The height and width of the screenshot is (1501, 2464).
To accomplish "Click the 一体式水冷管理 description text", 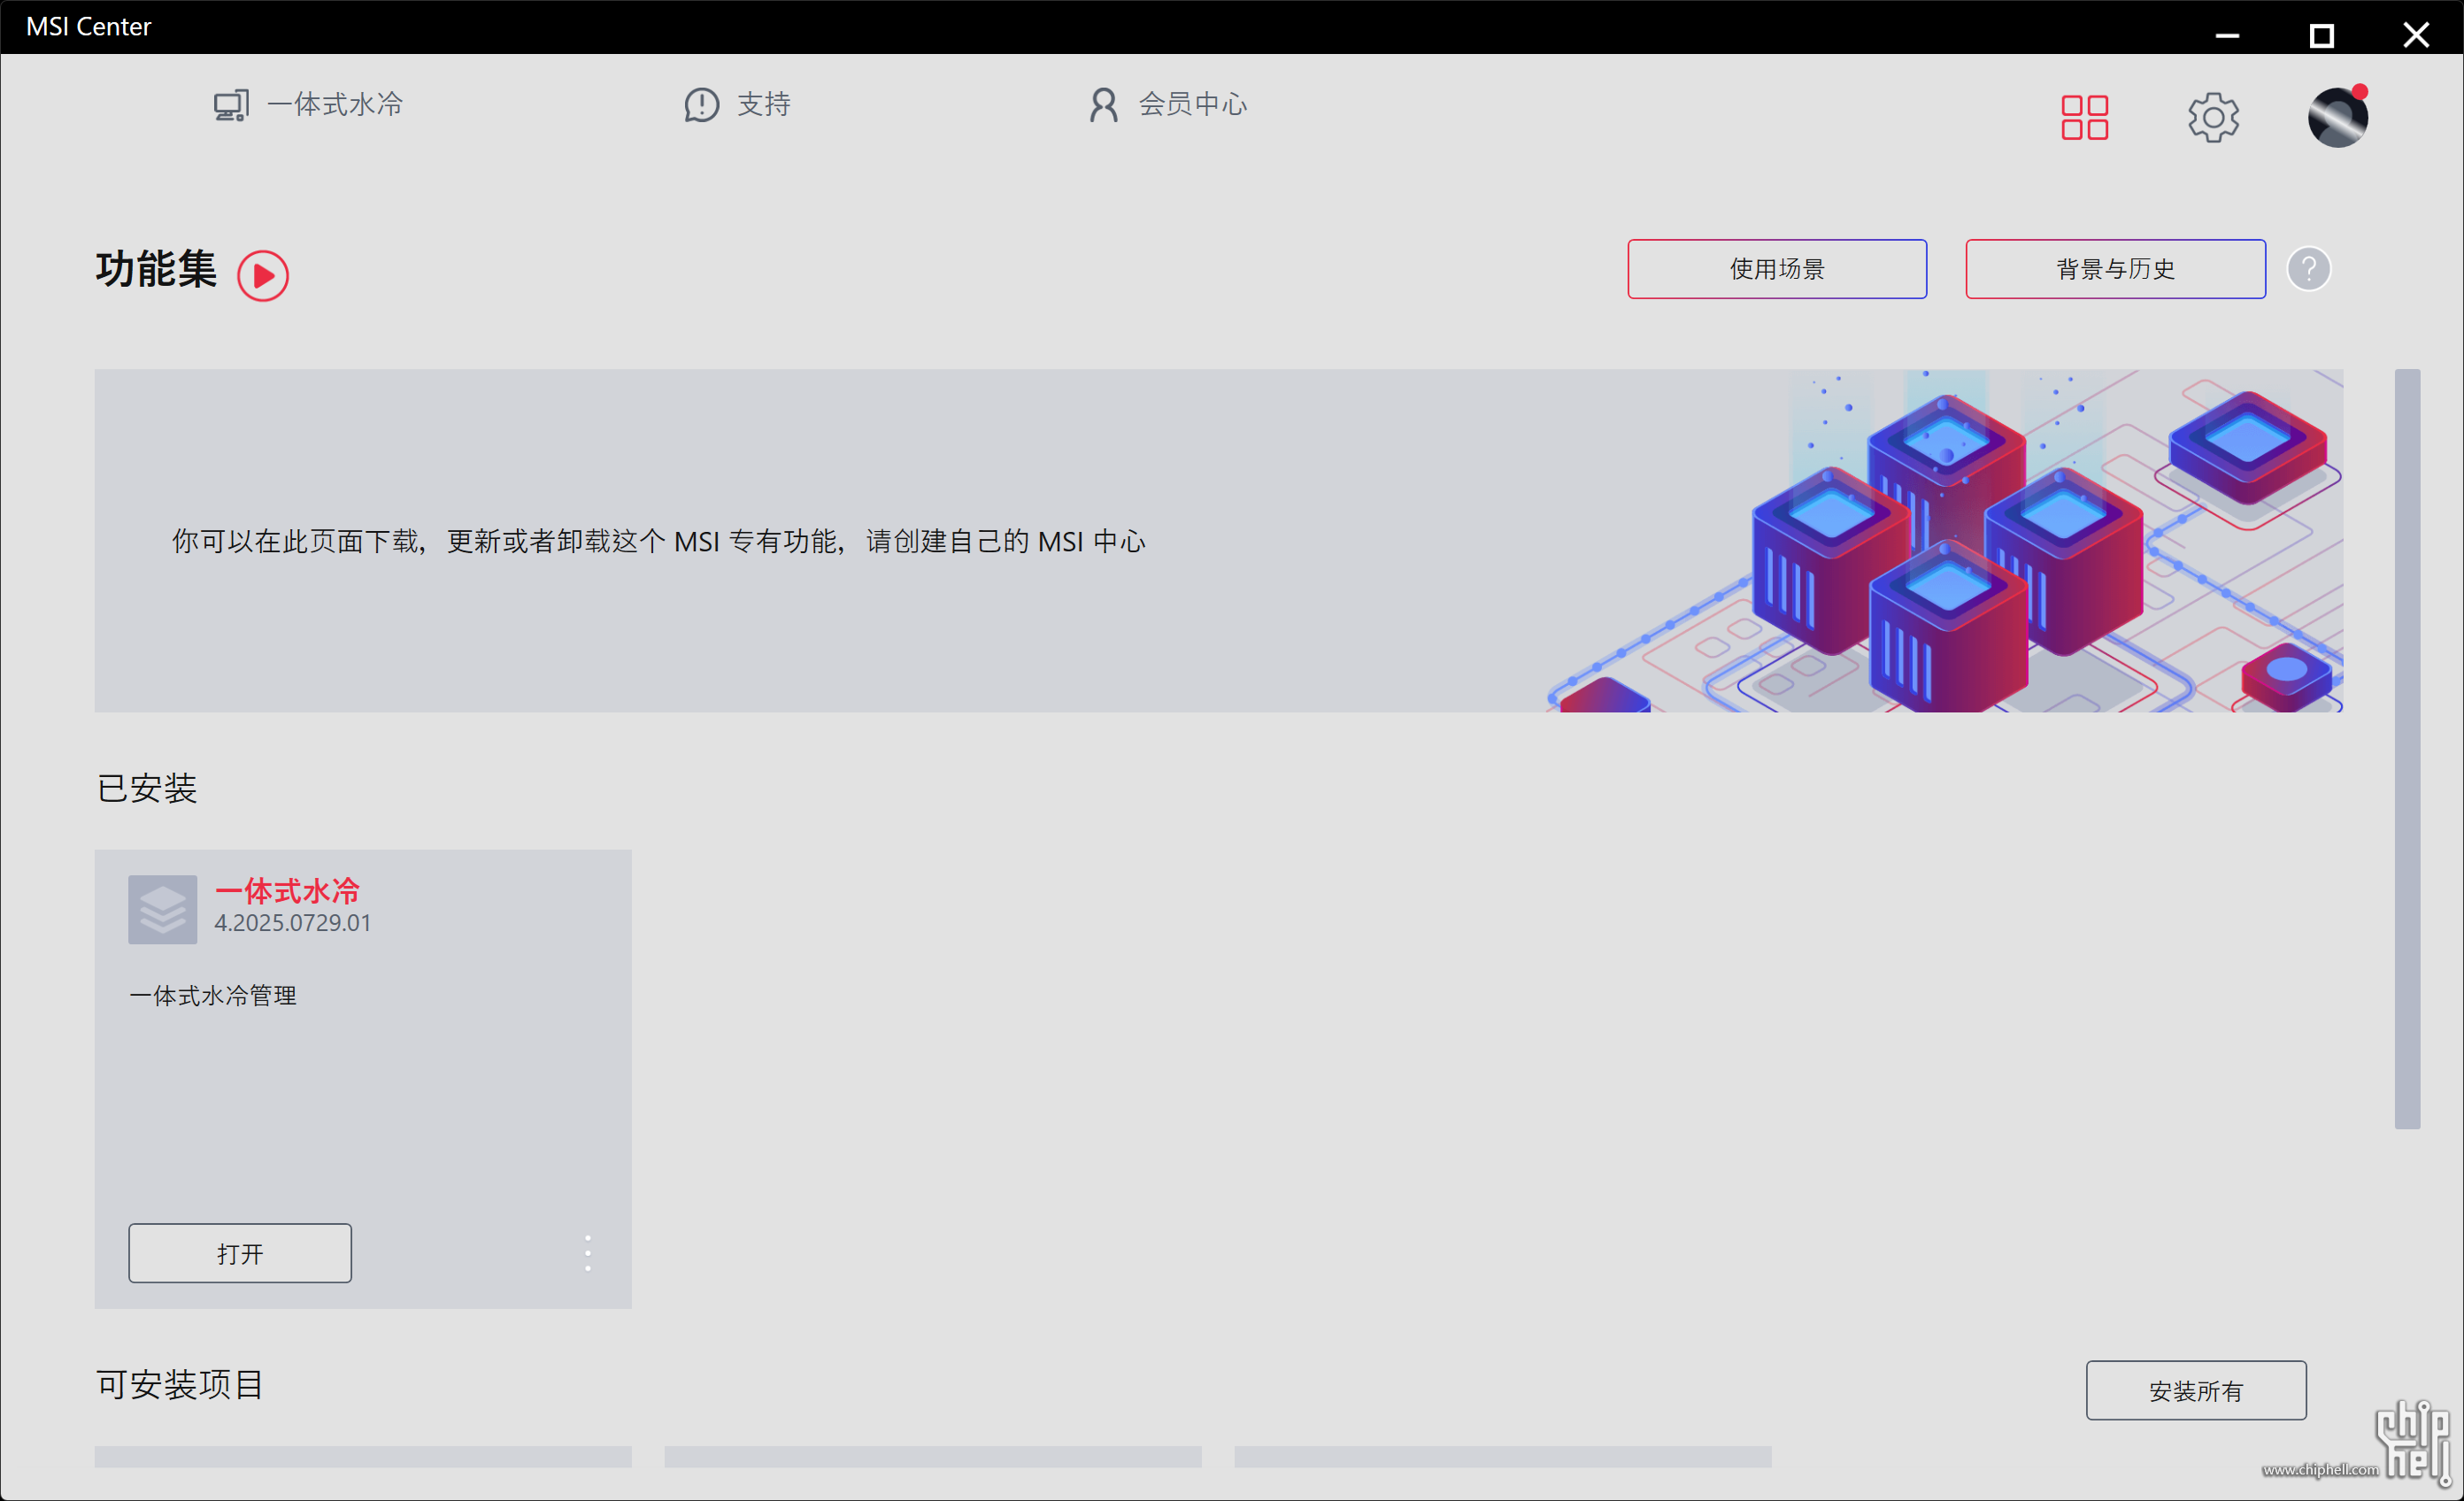I will click(x=213, y=995).
